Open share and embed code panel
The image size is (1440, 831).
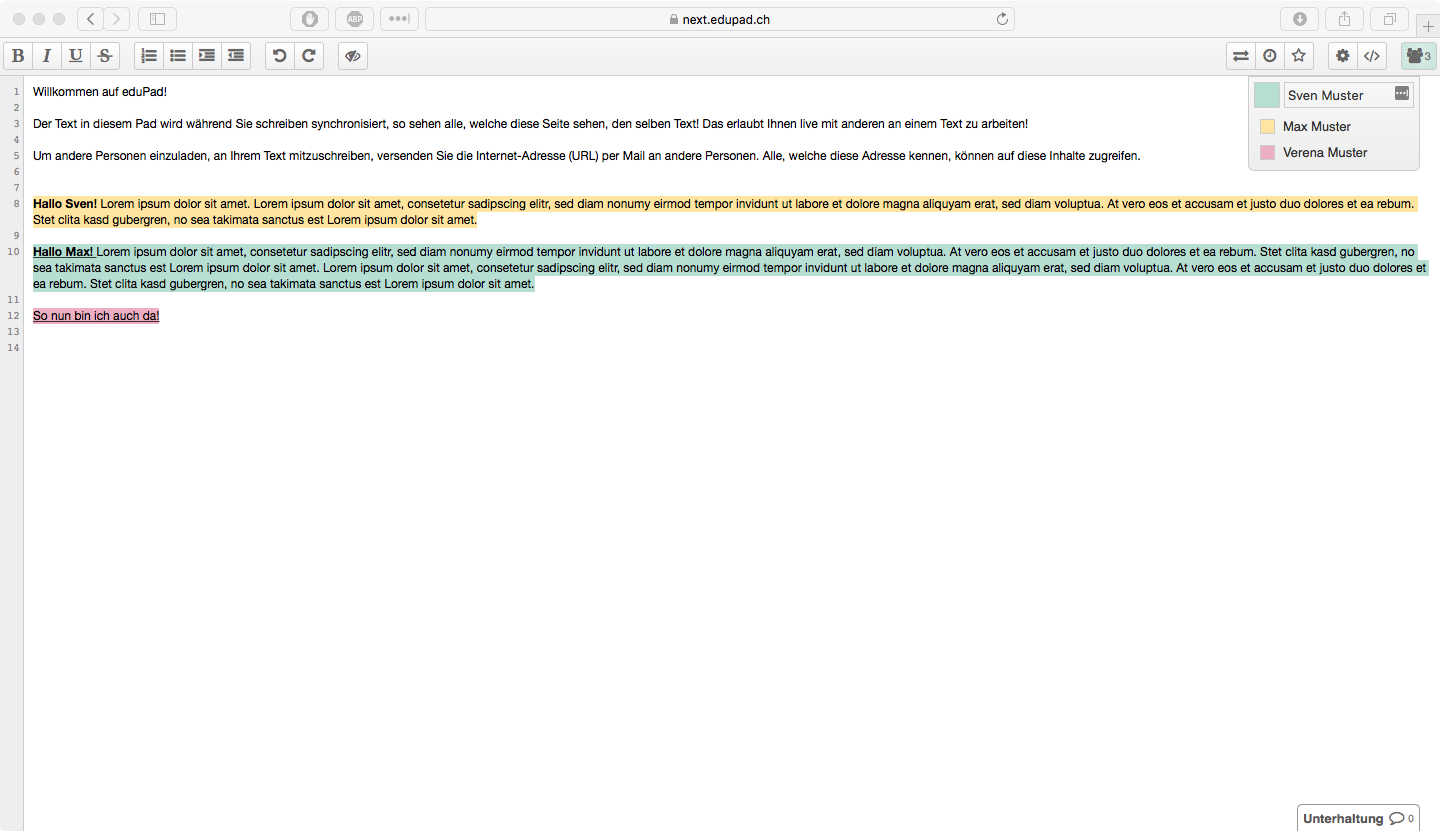pos(1372,56)
